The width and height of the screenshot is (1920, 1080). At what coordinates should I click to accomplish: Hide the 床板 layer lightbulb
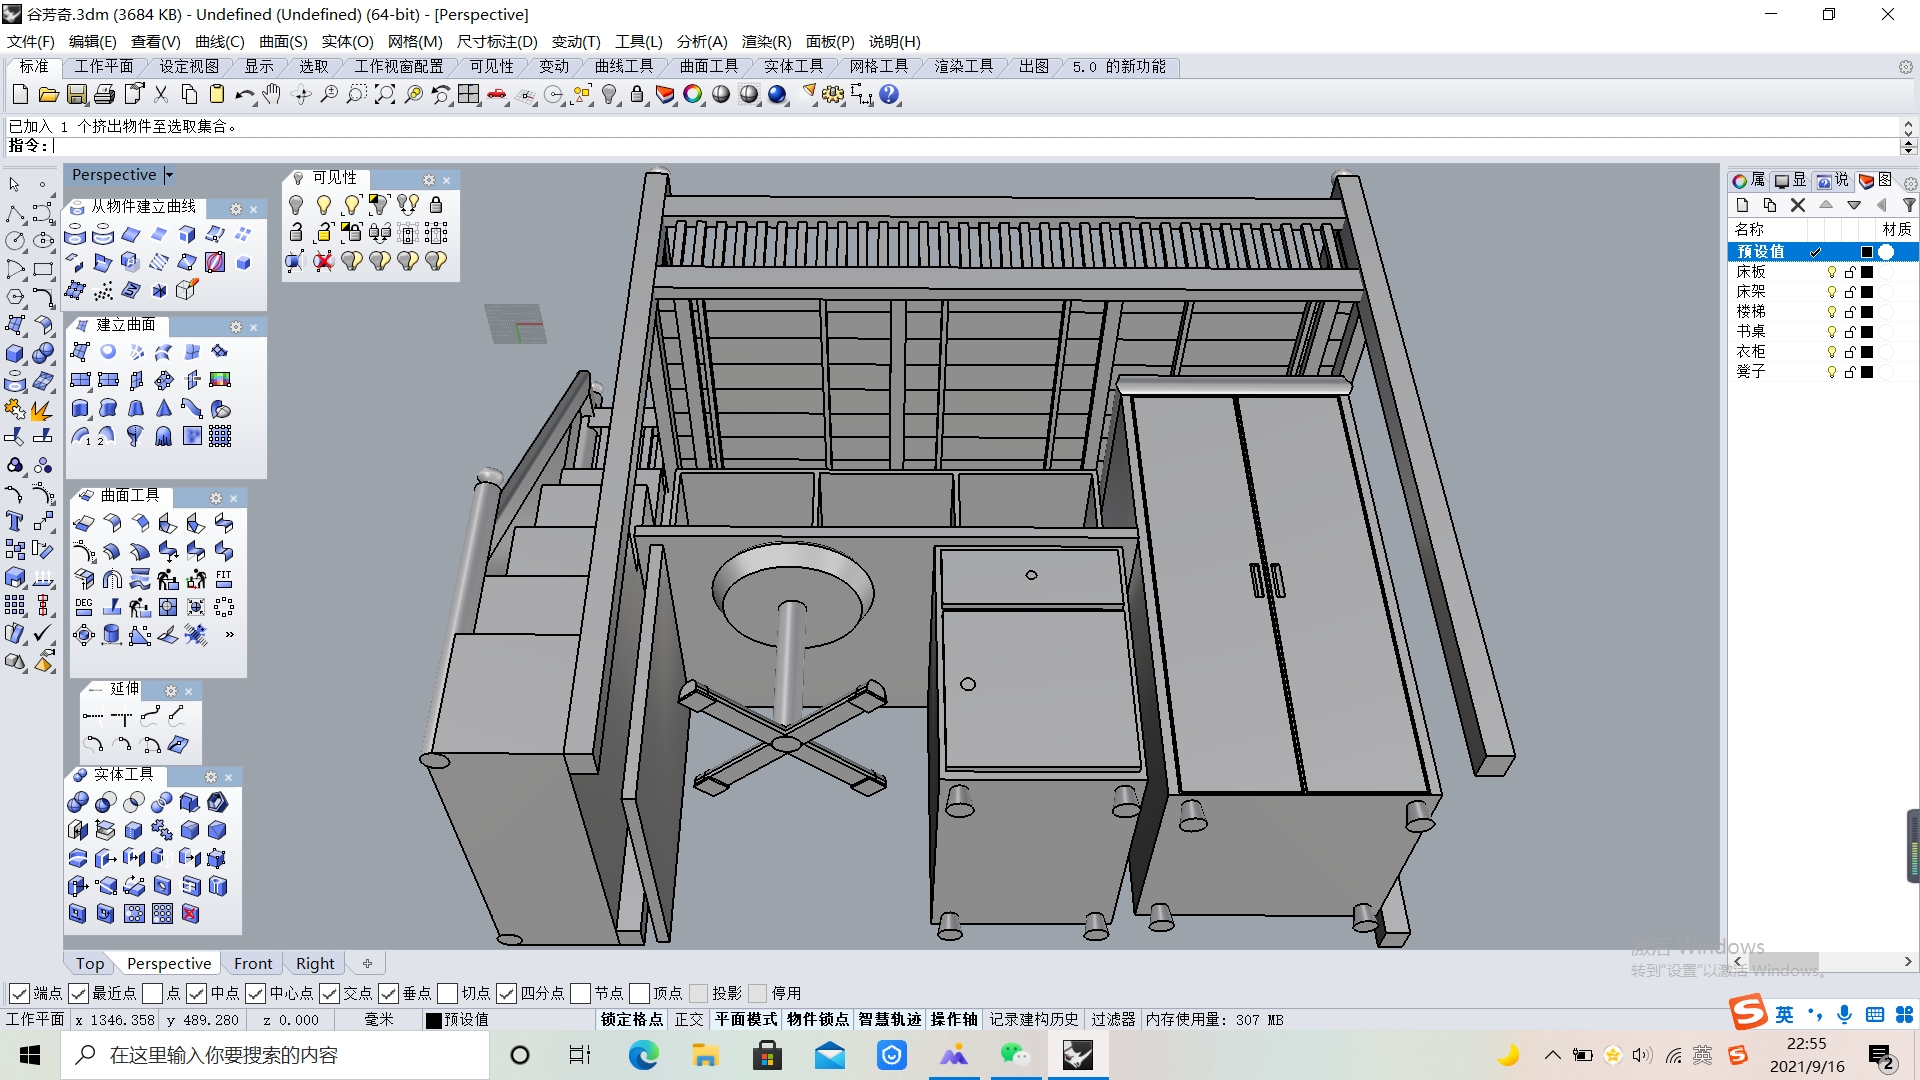(1832, 271)
